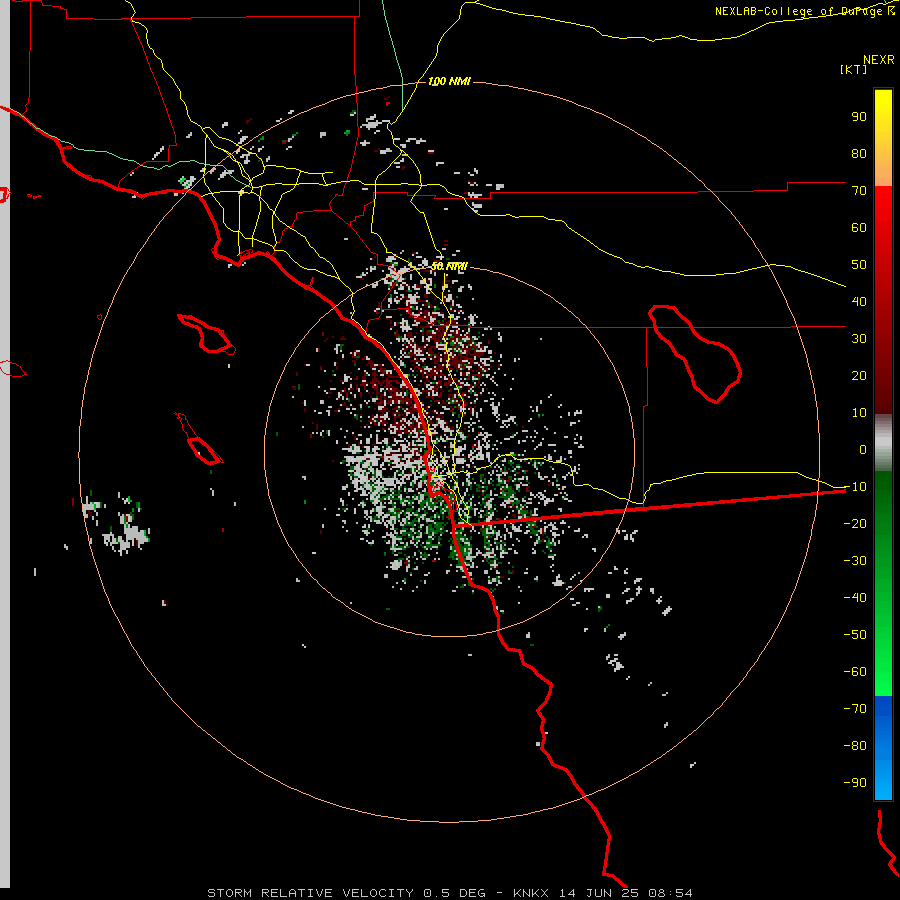Click the 0 value on velocity scale
The width and height of the screenshot is (900, 900).
(863, 450)
